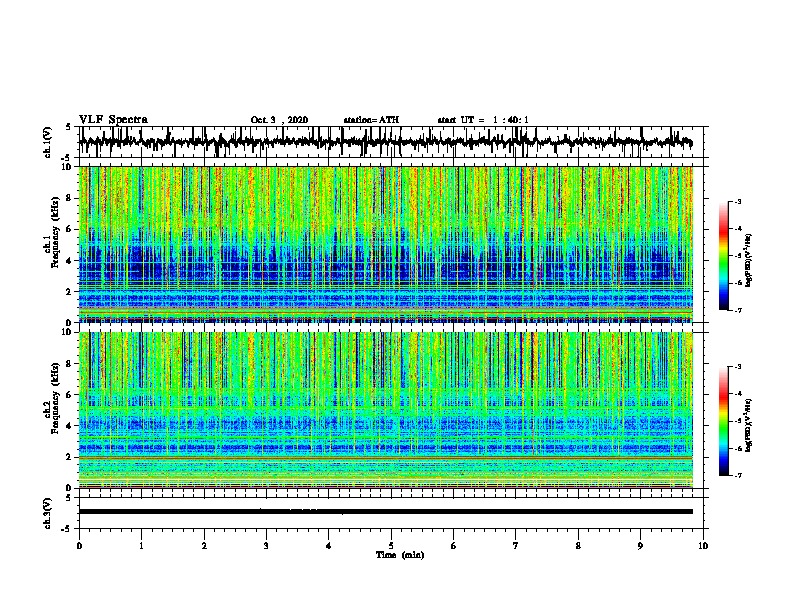
Task: Click time axis tick label '9'
Action: pos(640,546)
